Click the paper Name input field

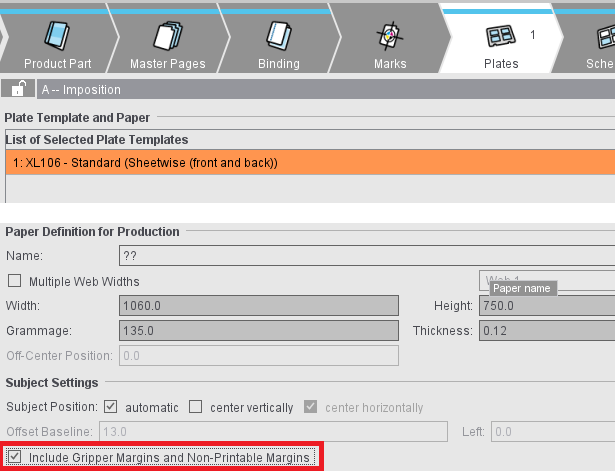coord(366,256)
